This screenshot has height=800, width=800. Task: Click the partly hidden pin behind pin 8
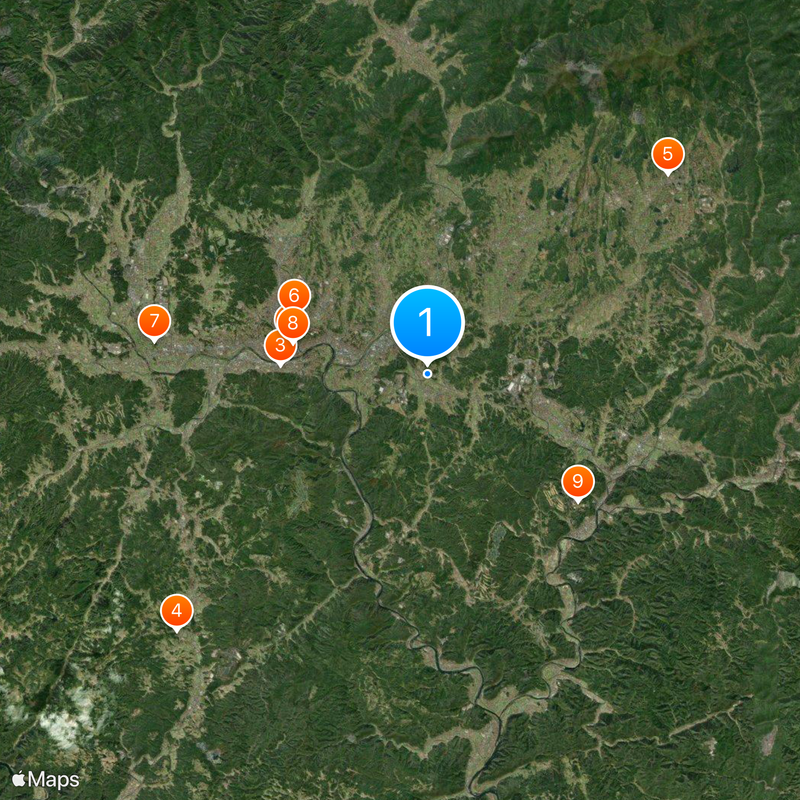277,317
